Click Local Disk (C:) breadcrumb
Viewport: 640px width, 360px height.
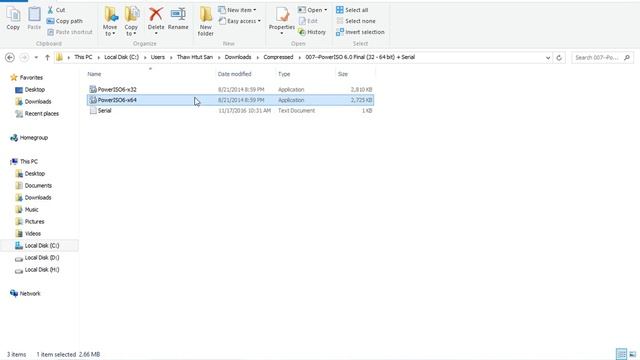[x=122, y=57]
